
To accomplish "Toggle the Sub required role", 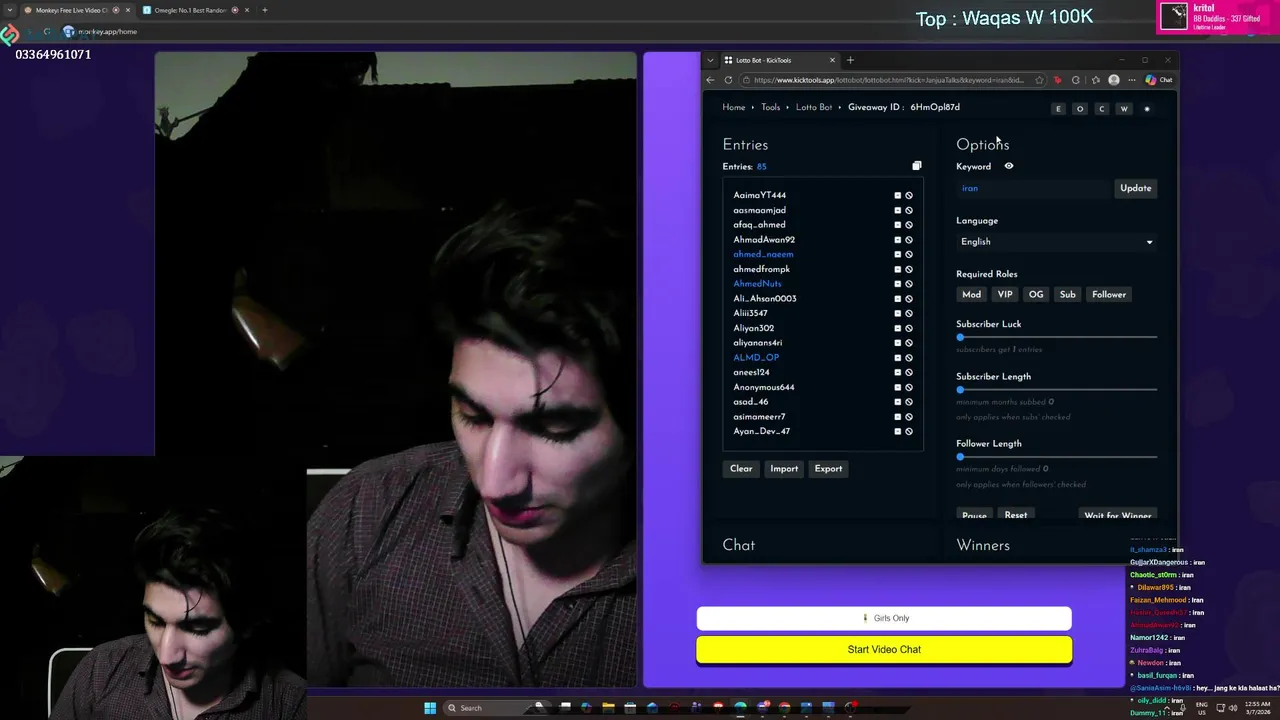I will [1068, 295].
